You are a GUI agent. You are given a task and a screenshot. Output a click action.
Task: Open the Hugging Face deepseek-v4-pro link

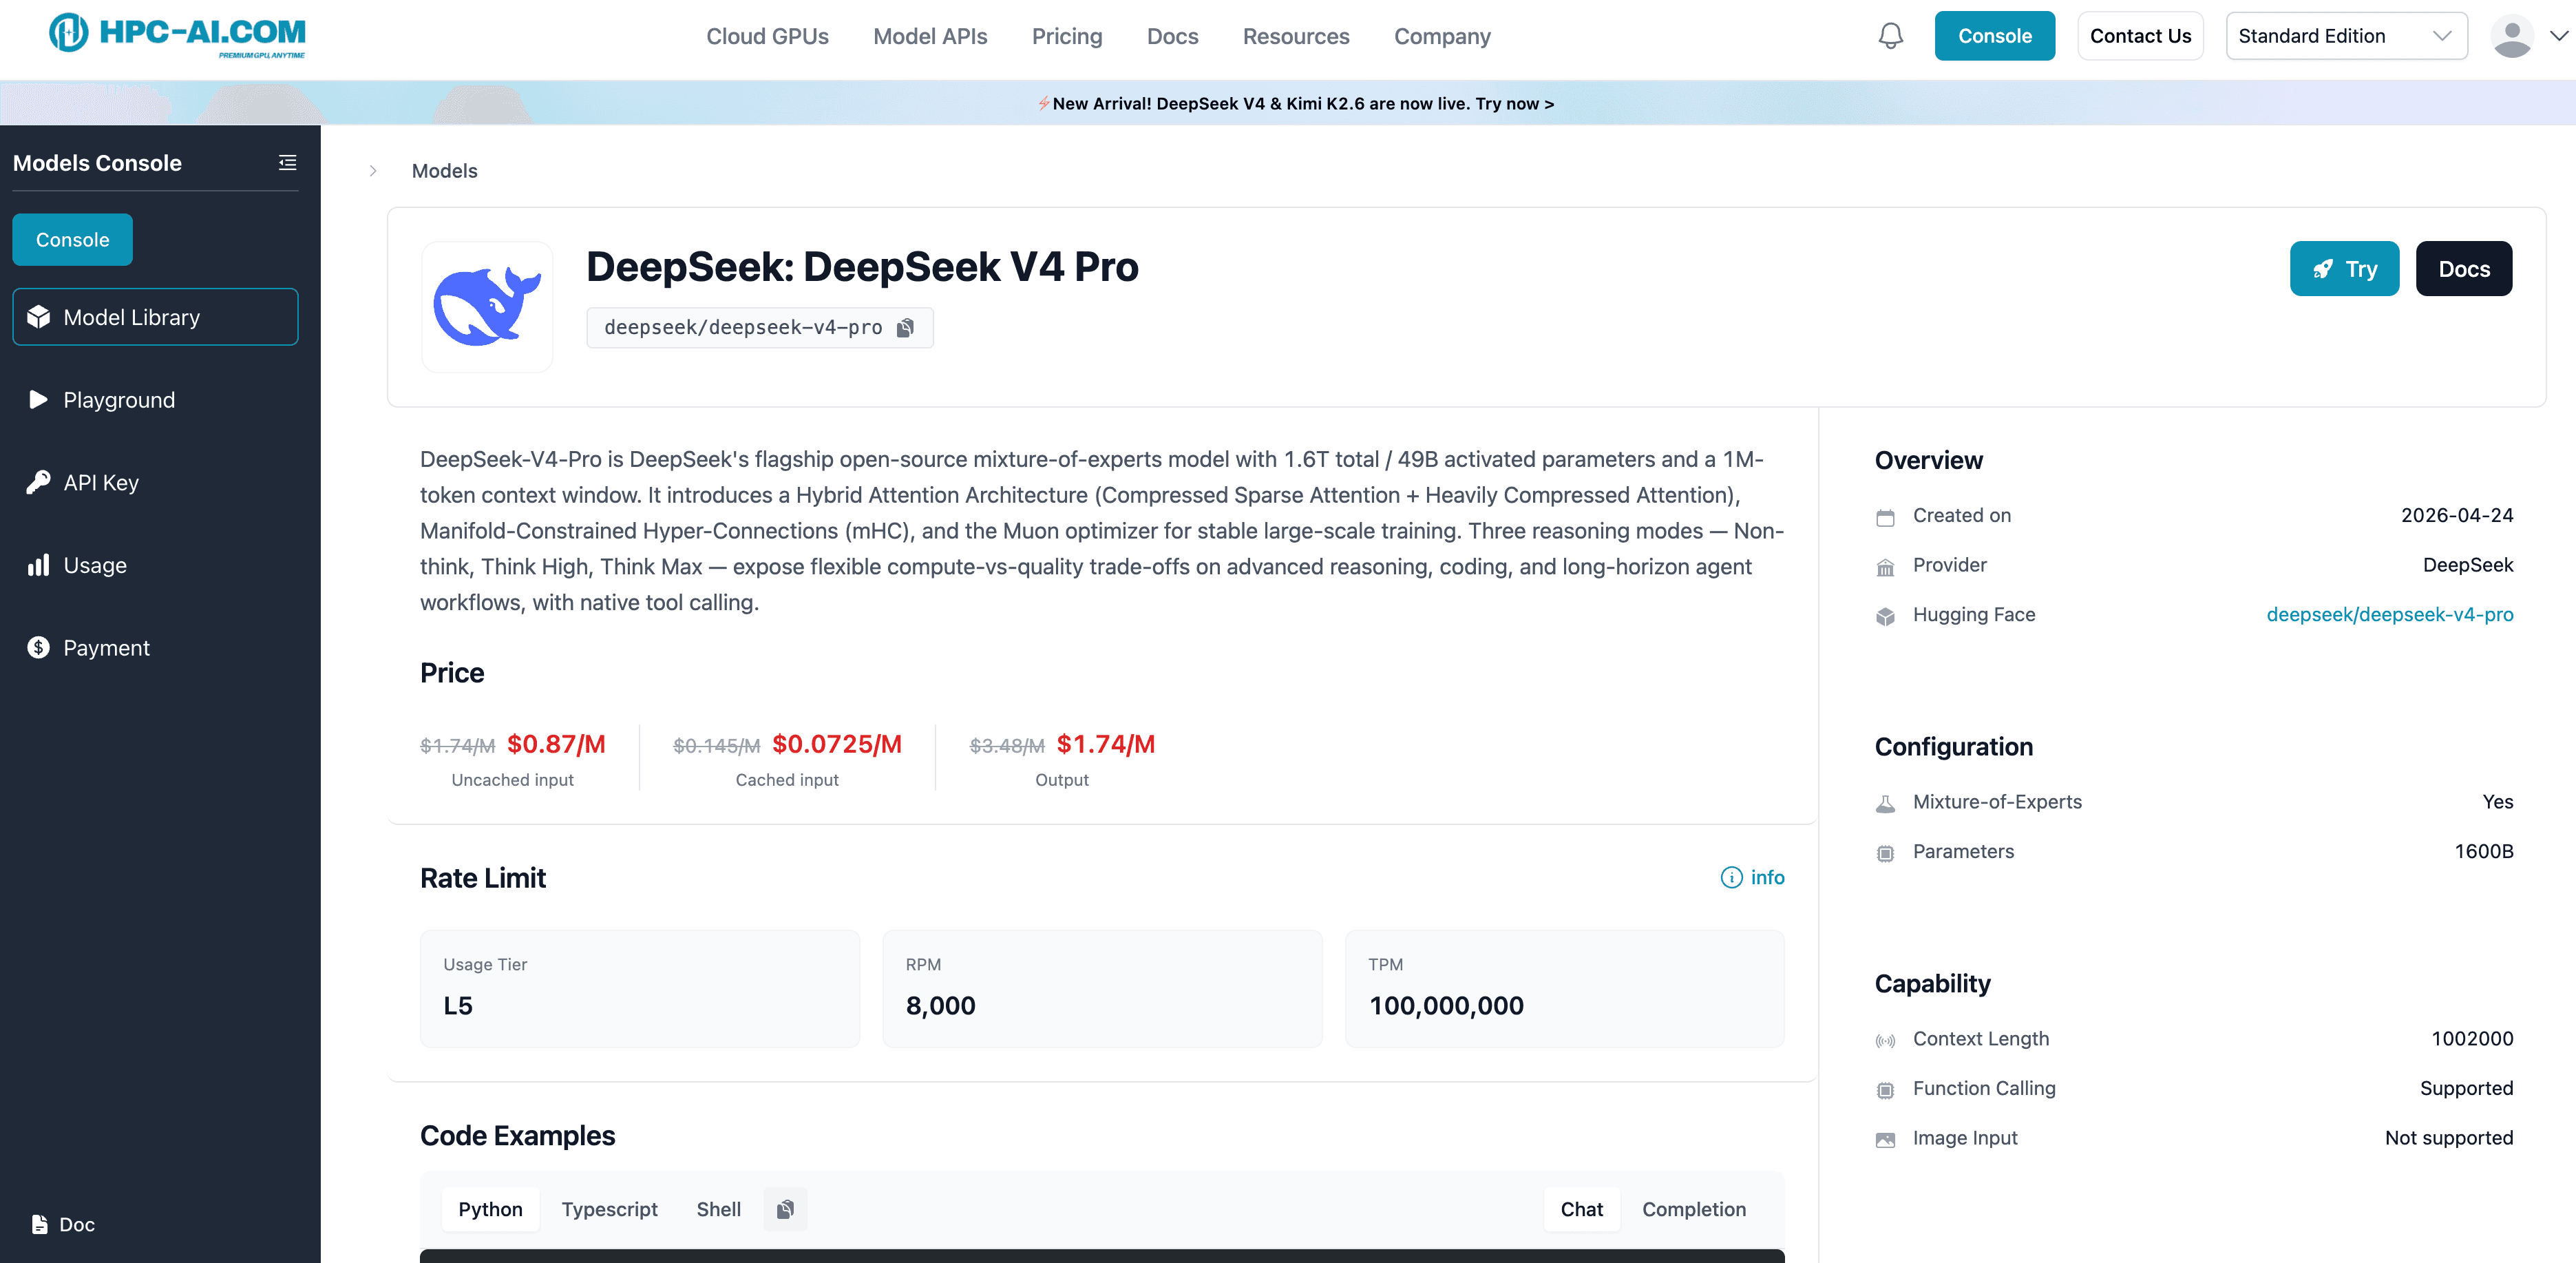2389,614
